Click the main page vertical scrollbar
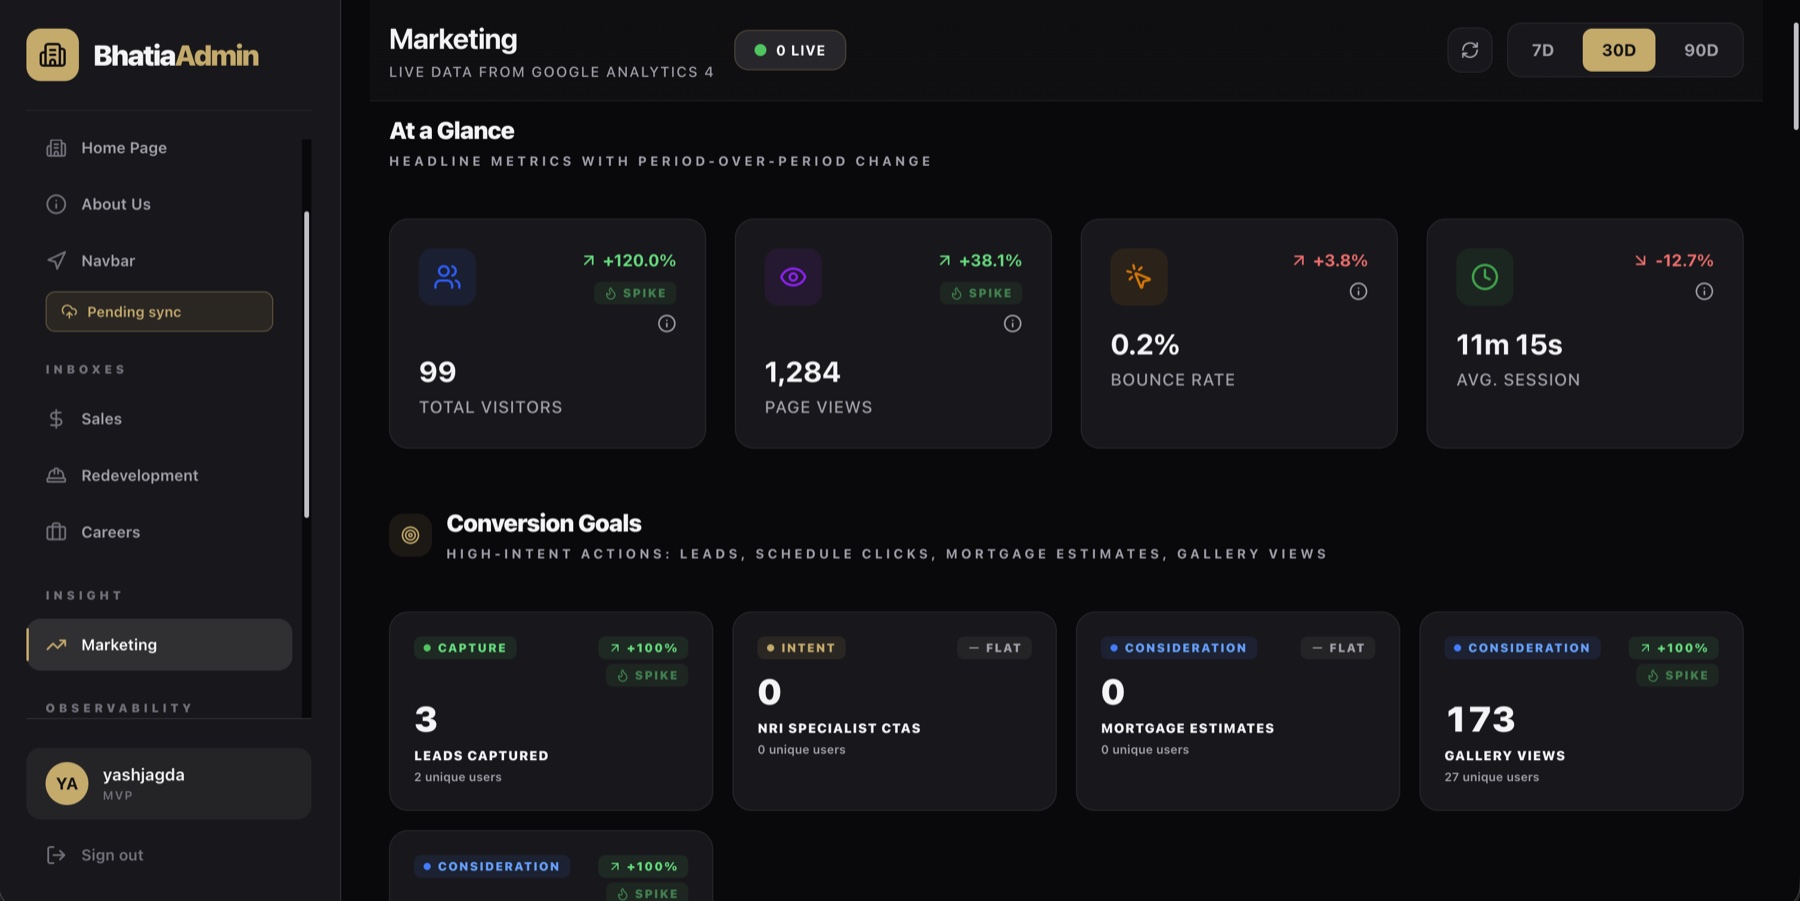1800x901 pixels. pyautogui.click(x=1795, y=77)
